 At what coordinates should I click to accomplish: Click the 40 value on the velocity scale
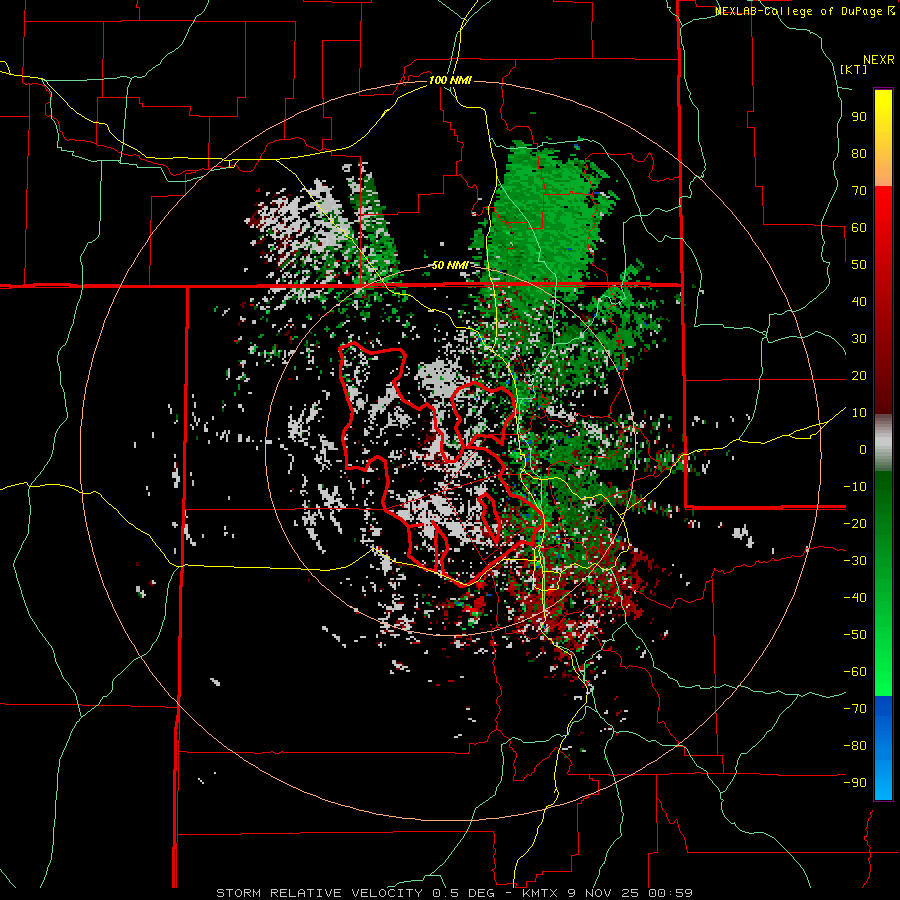click(x=859, y=301)
